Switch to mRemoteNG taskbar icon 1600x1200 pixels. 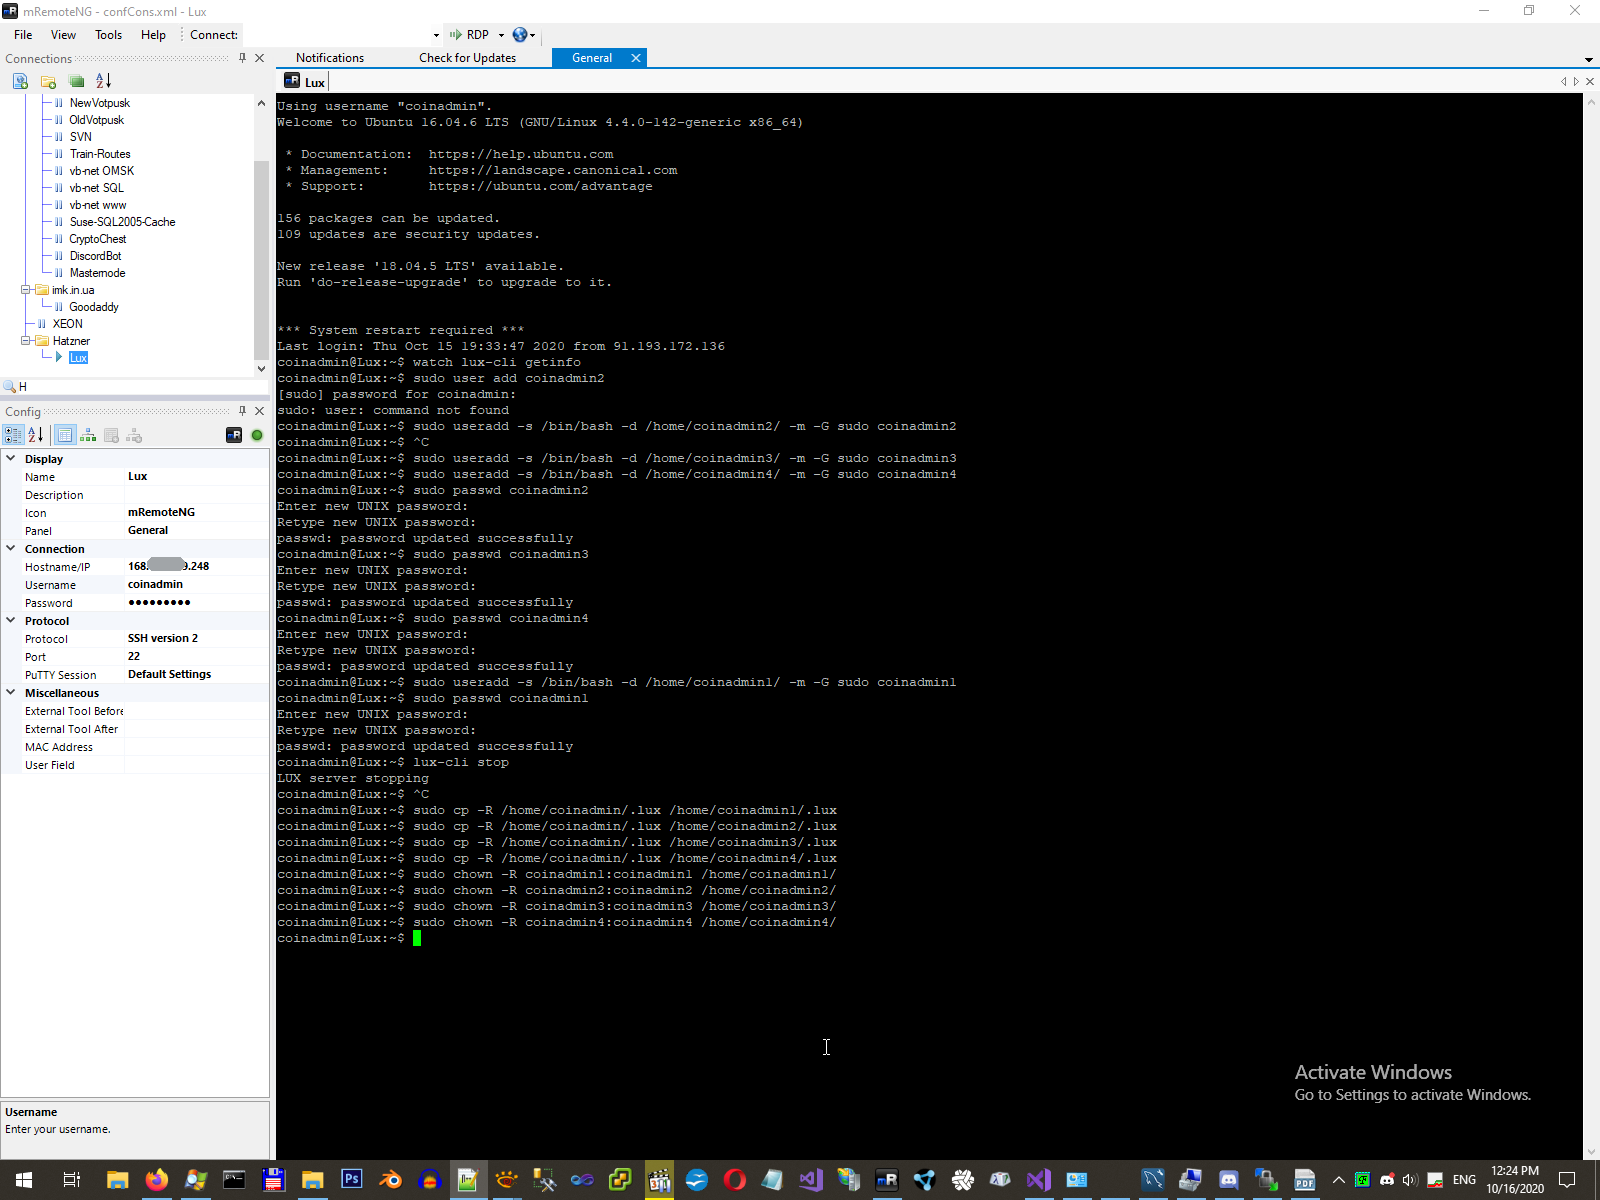coord(886,1180)
